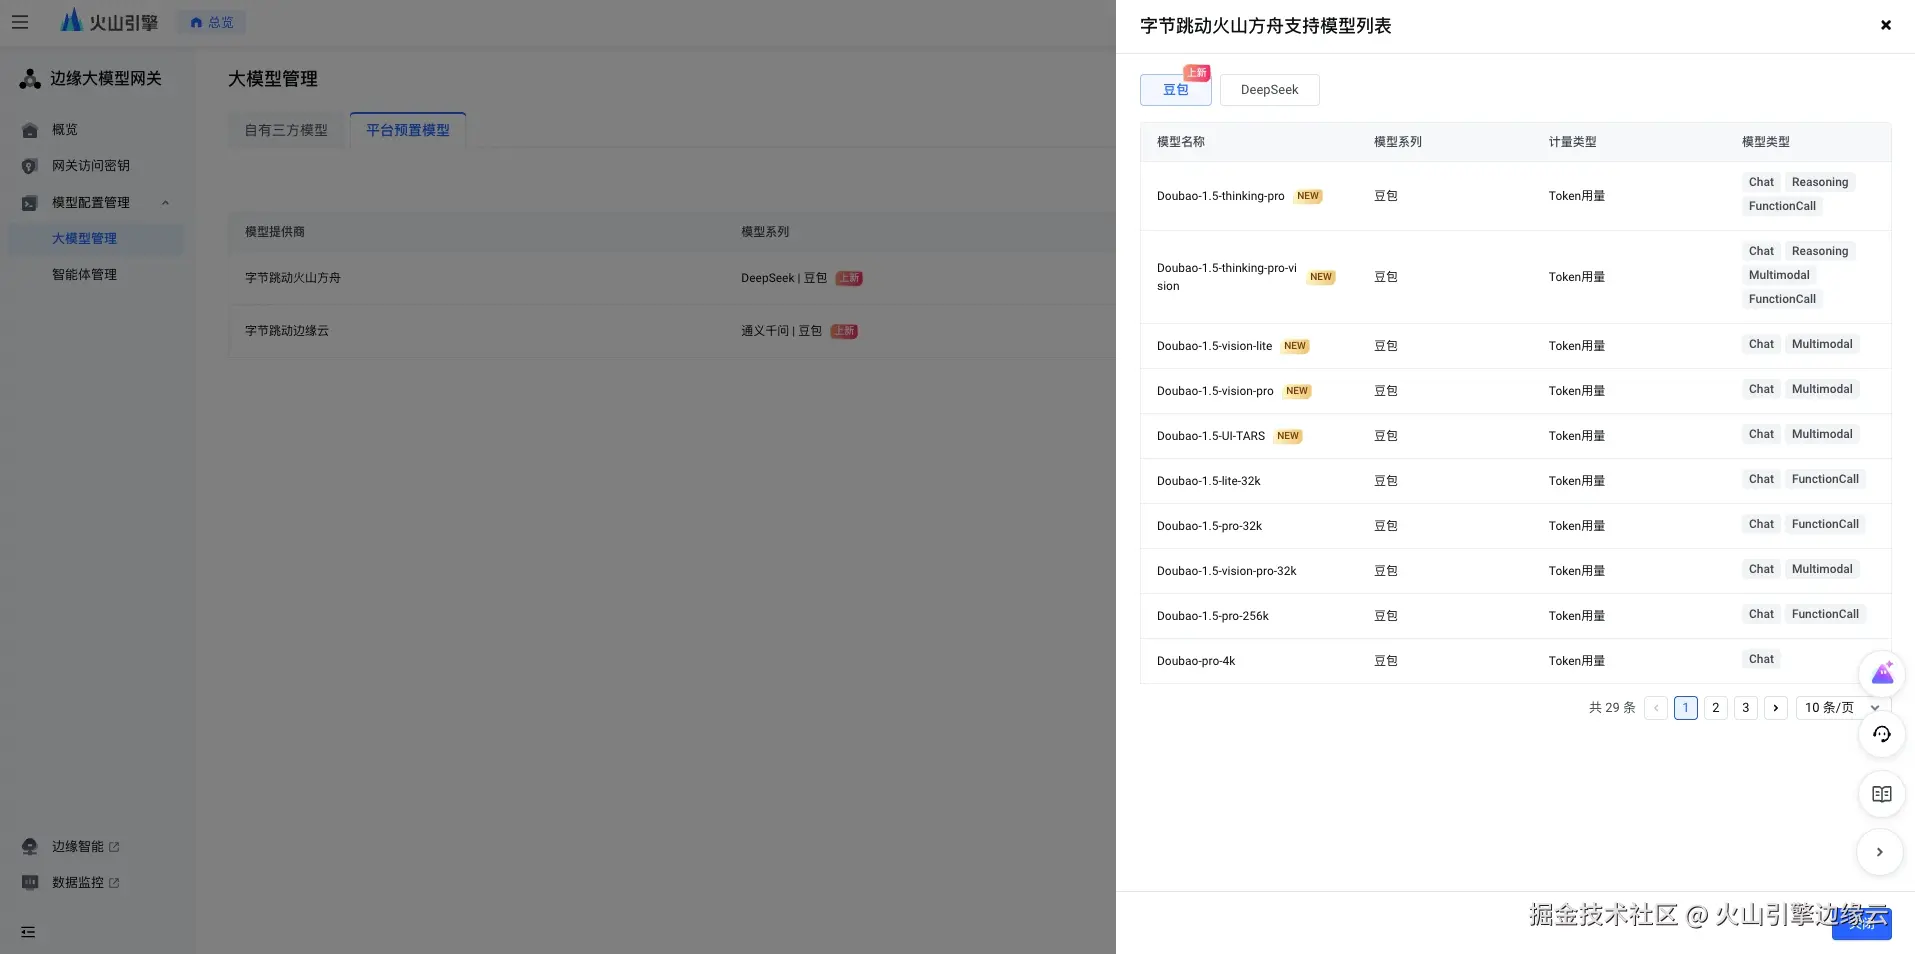Viewport: 1915px width, 954px height.
Task: Click the 共 29 条 total count
Action: coord(1612,708)
